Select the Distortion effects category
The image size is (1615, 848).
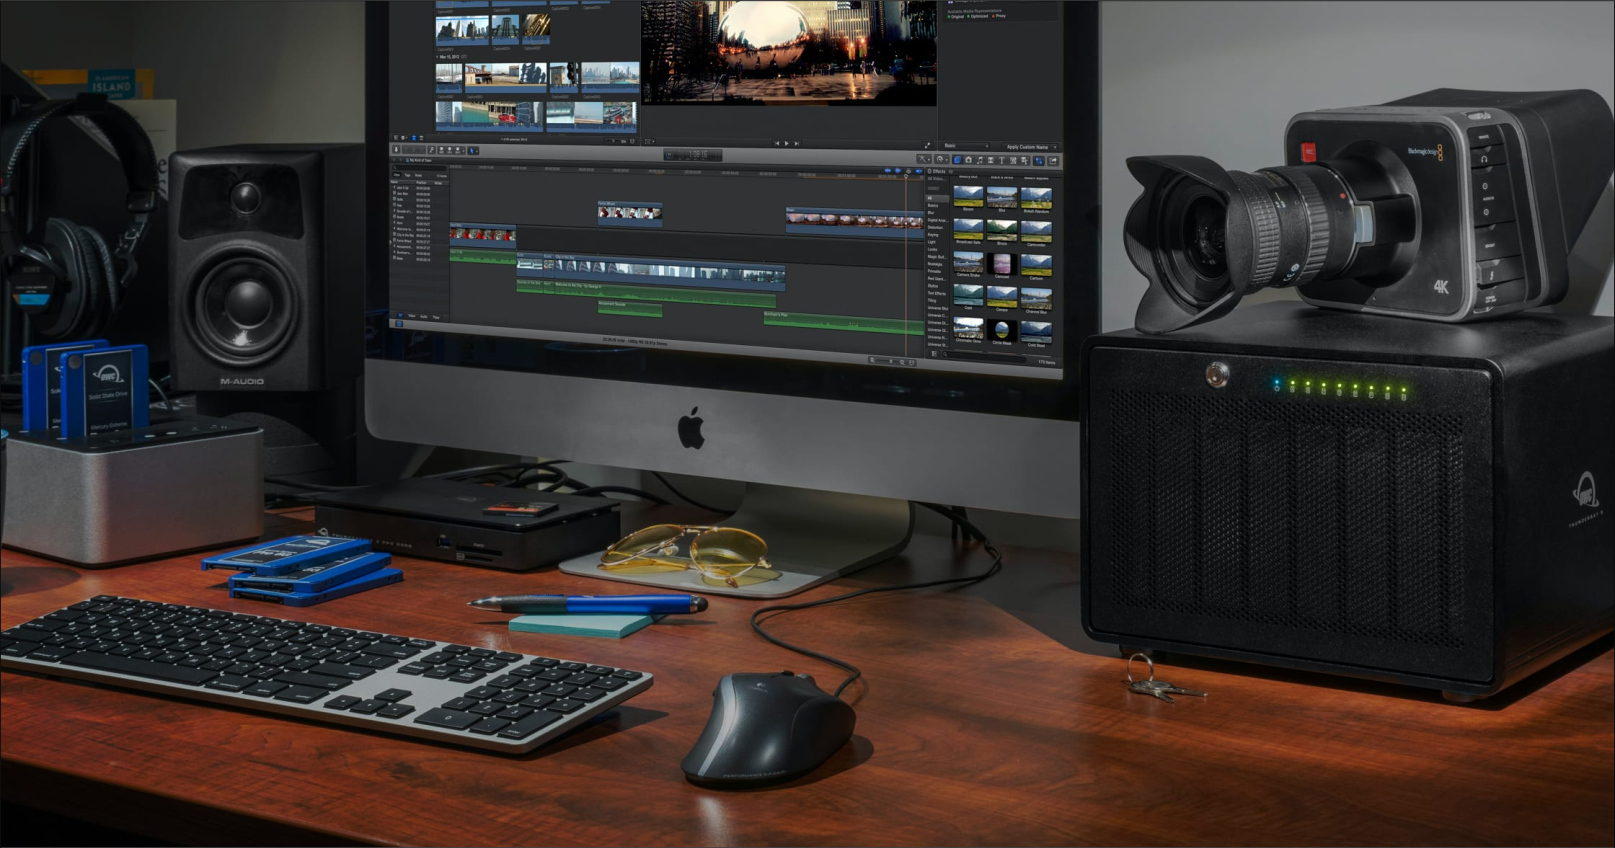click(x=936, y=228)
